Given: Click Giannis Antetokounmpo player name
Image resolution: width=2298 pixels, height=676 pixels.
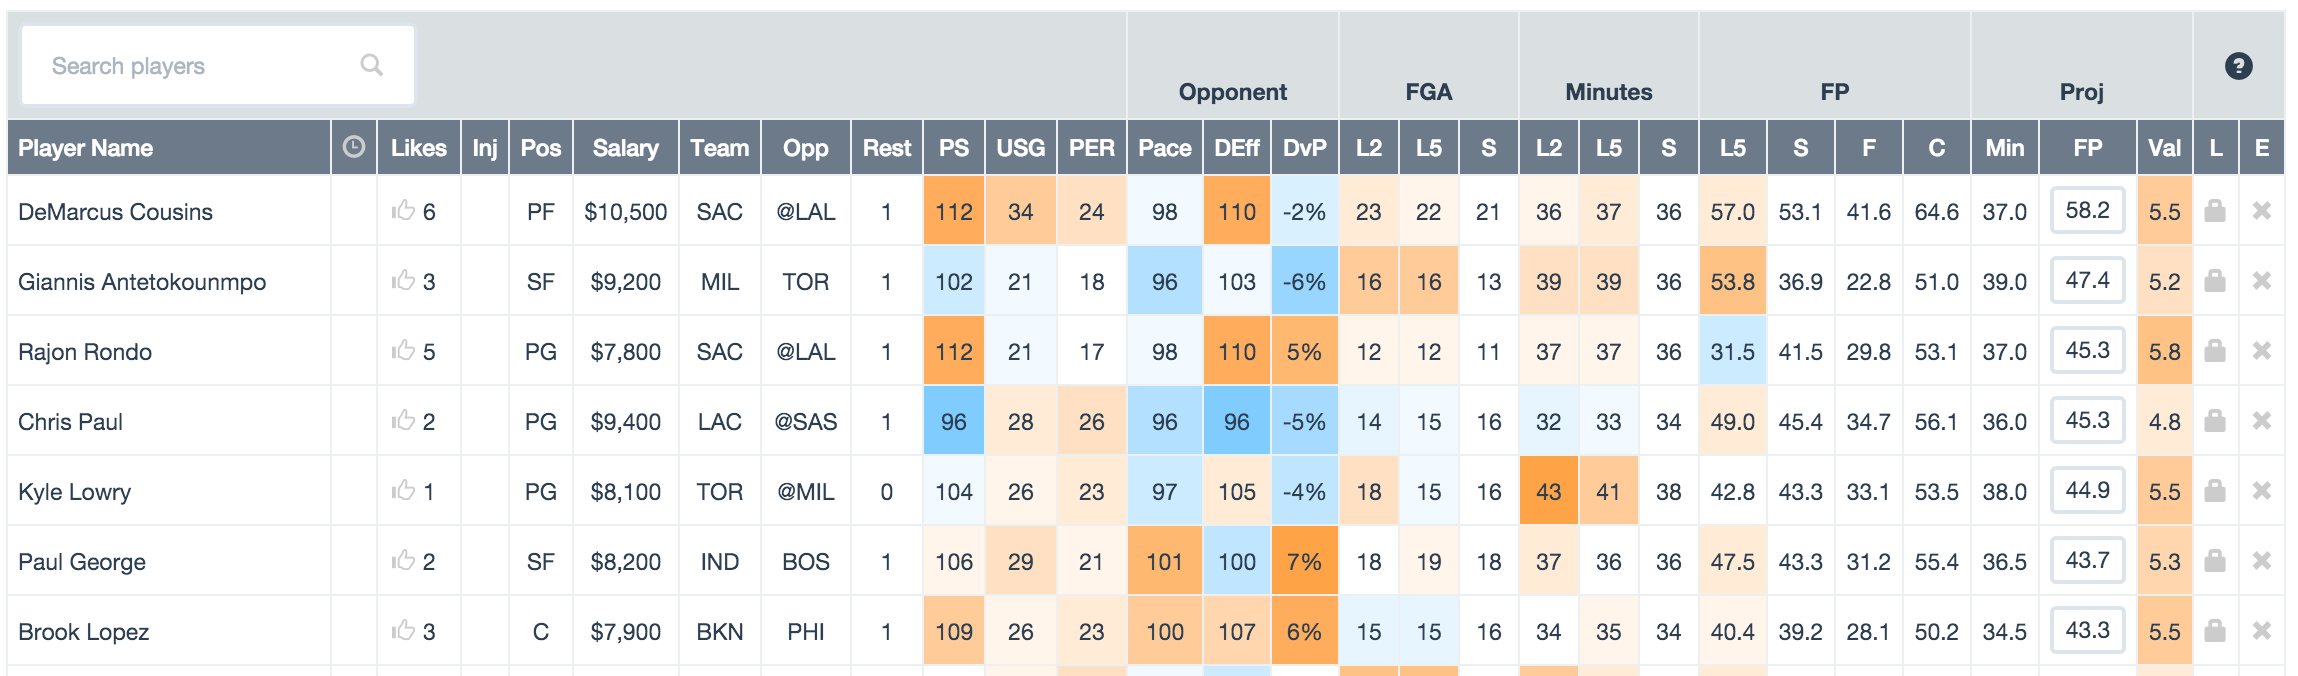Looking at the screenshot, I should (x=142, y=282).
